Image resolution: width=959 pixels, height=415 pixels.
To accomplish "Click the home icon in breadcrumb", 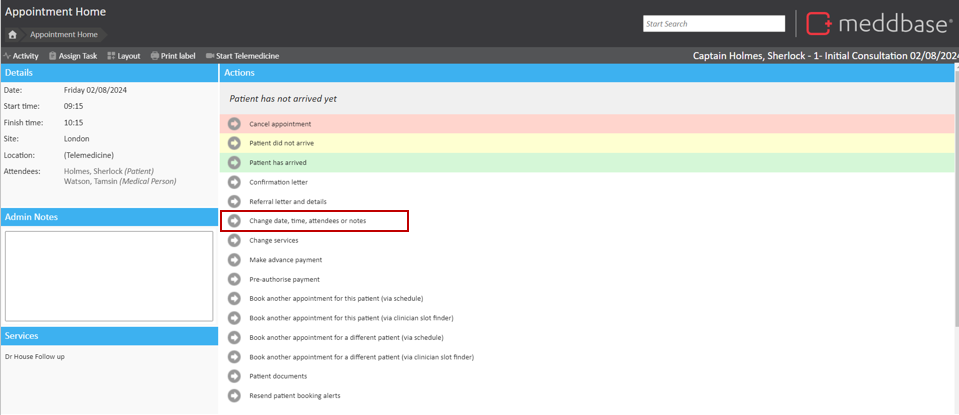I will point(12,34).
